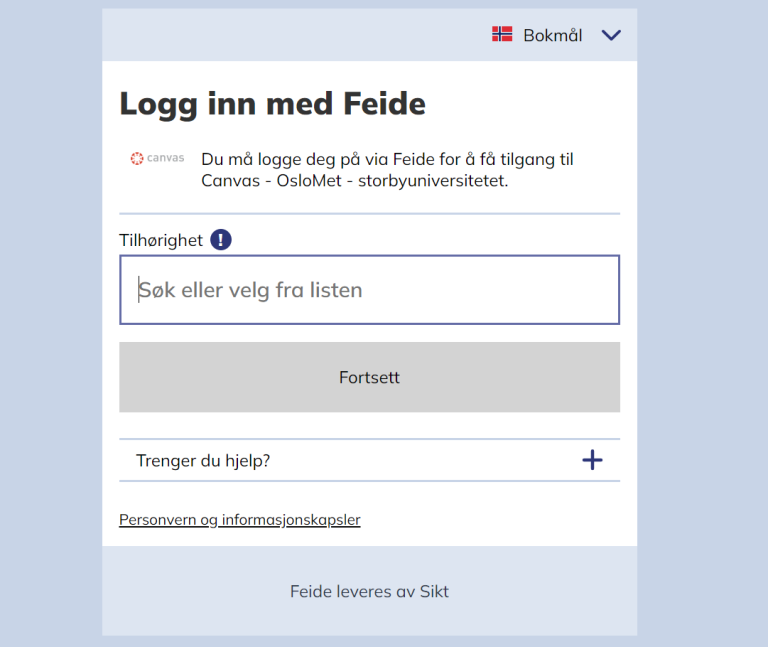Click the plus icon beside help
The image size is (768, 647).
click(x=592, y=460)
